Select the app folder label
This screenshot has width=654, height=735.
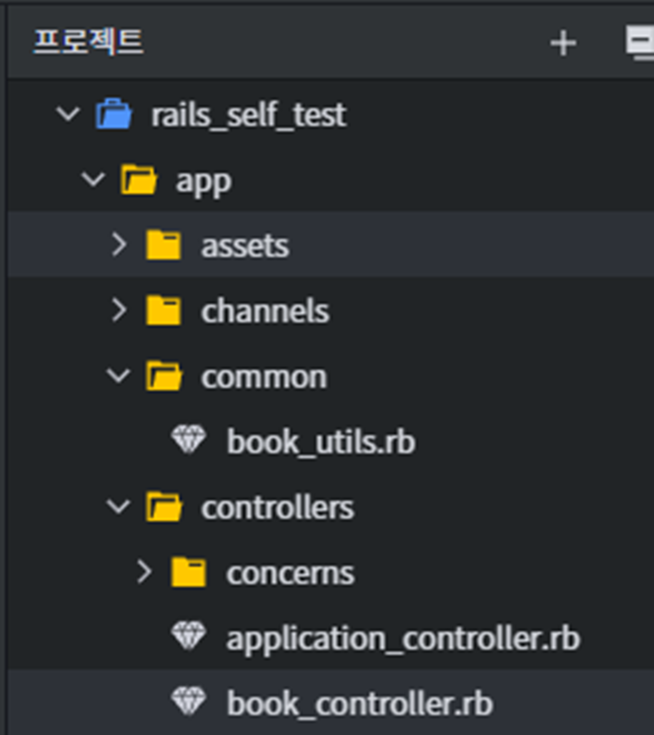click(x=203, y=183)
